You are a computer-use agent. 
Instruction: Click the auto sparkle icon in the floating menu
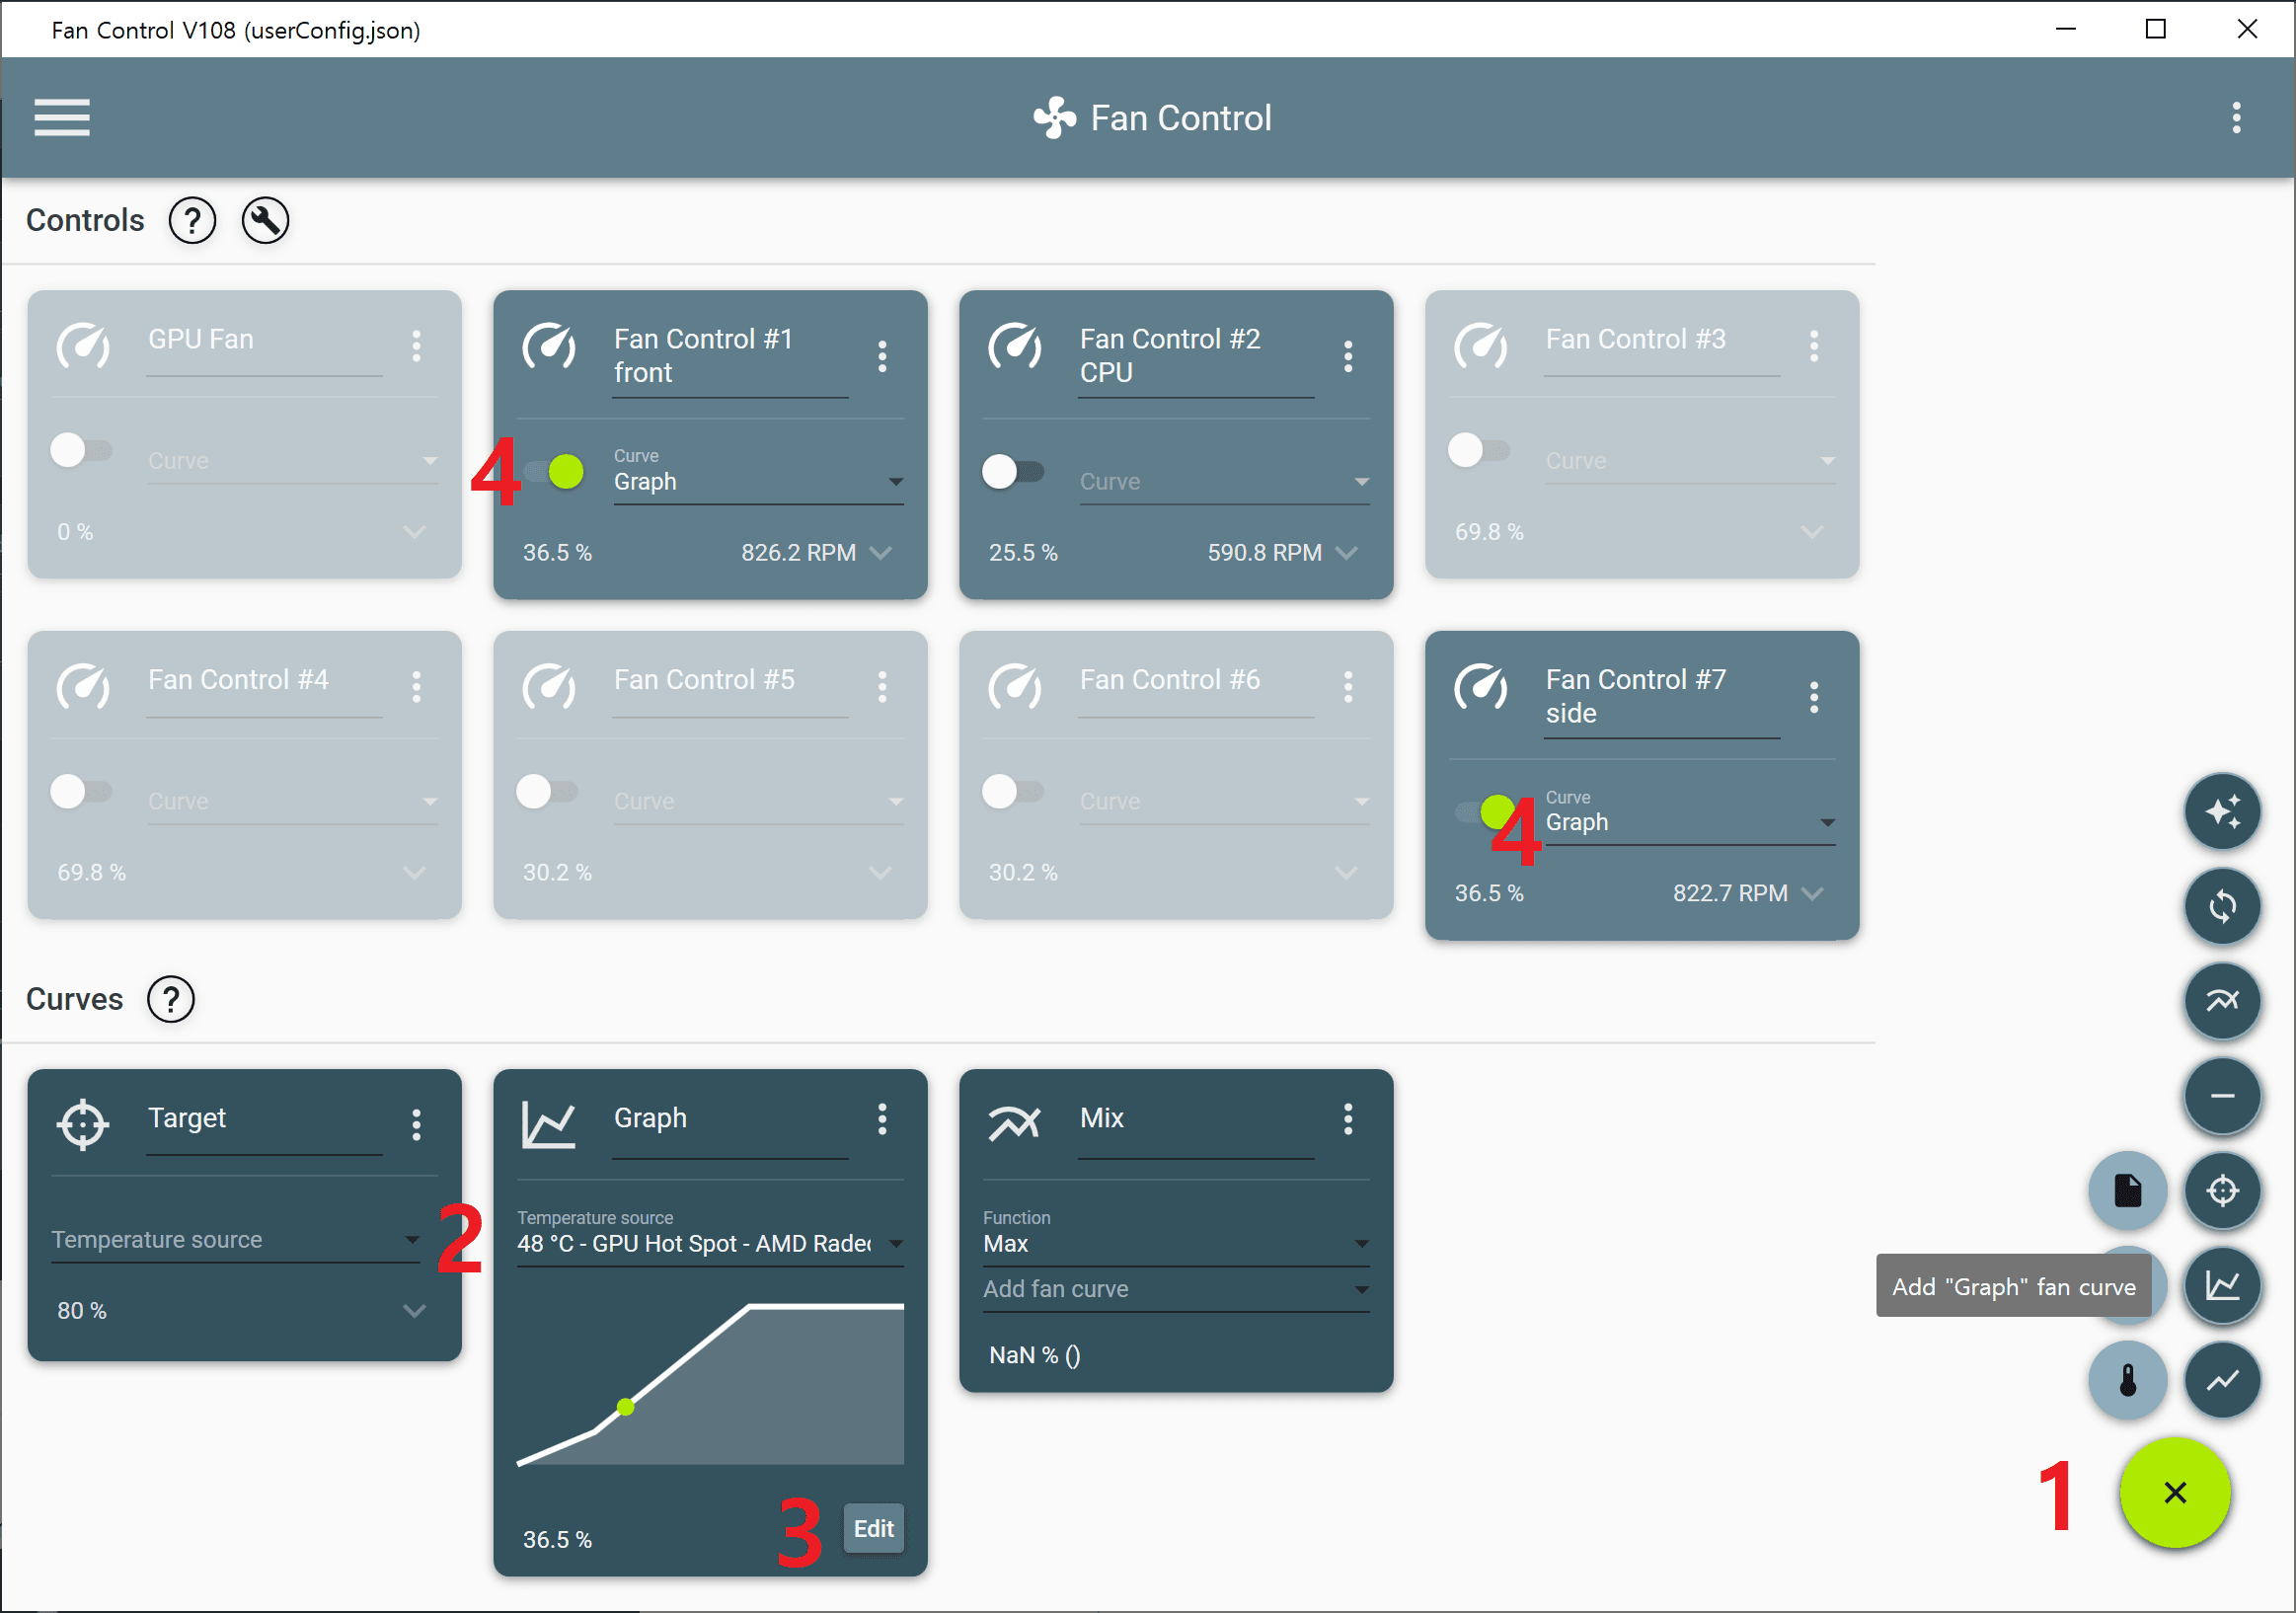coord(2222,811)
